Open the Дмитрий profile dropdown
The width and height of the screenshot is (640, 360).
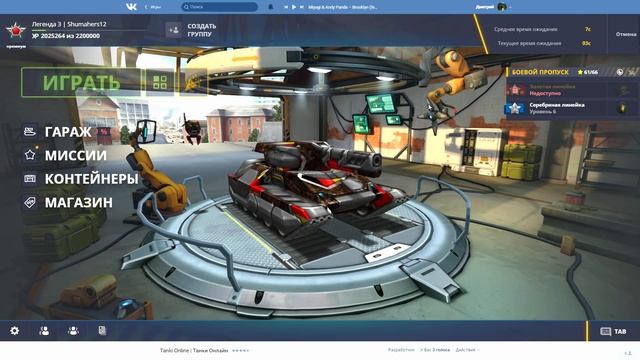click(493, 7)
